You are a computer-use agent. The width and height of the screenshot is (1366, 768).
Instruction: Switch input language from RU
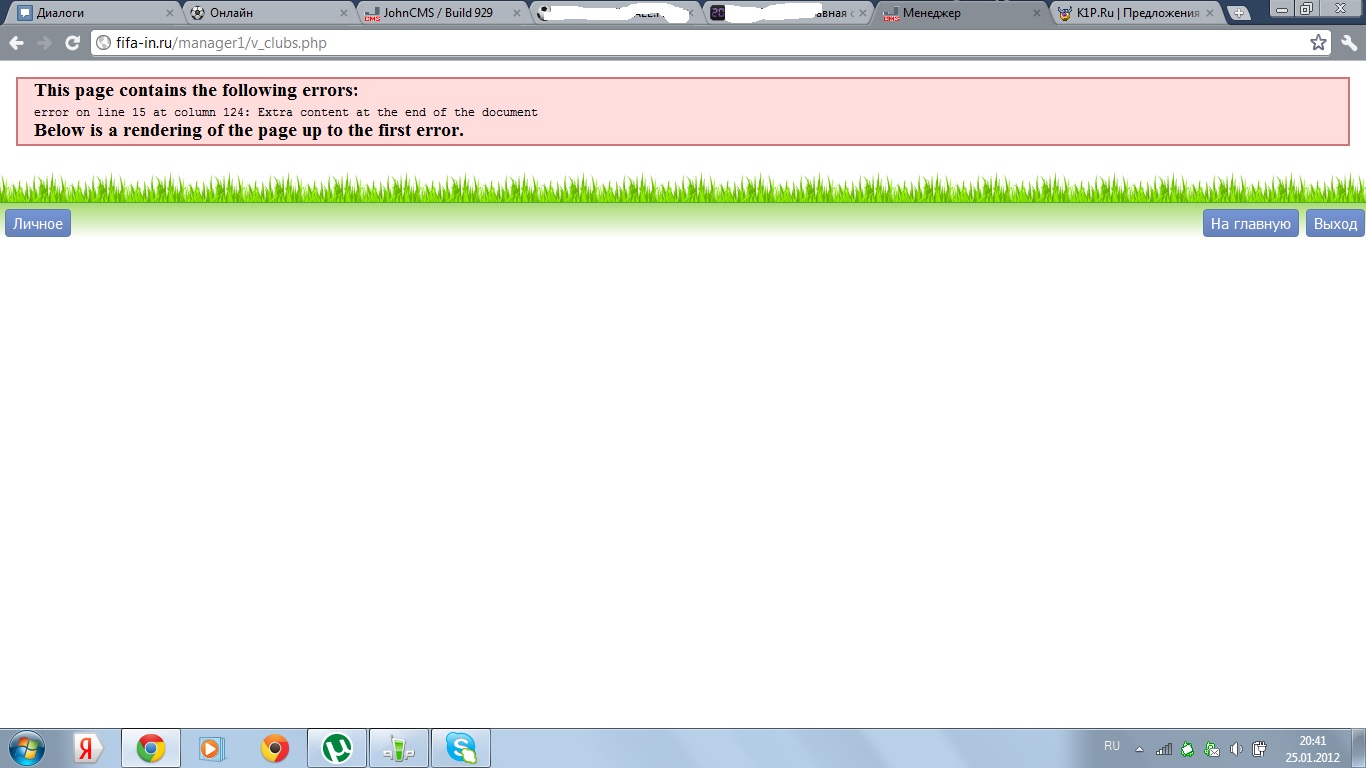coord(1112,746)
